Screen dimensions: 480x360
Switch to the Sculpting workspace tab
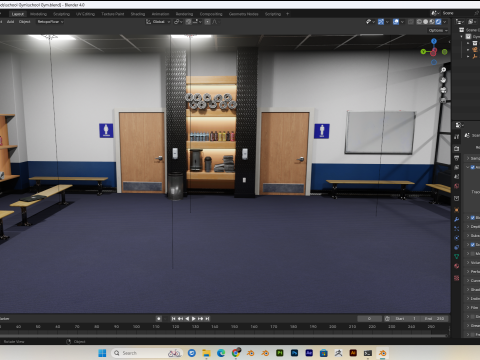[x=61, y=14]
